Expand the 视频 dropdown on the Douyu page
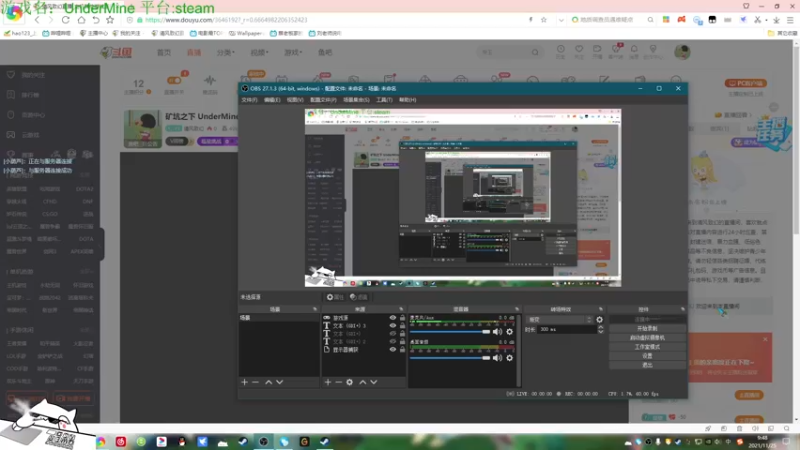 pos(259,53)
